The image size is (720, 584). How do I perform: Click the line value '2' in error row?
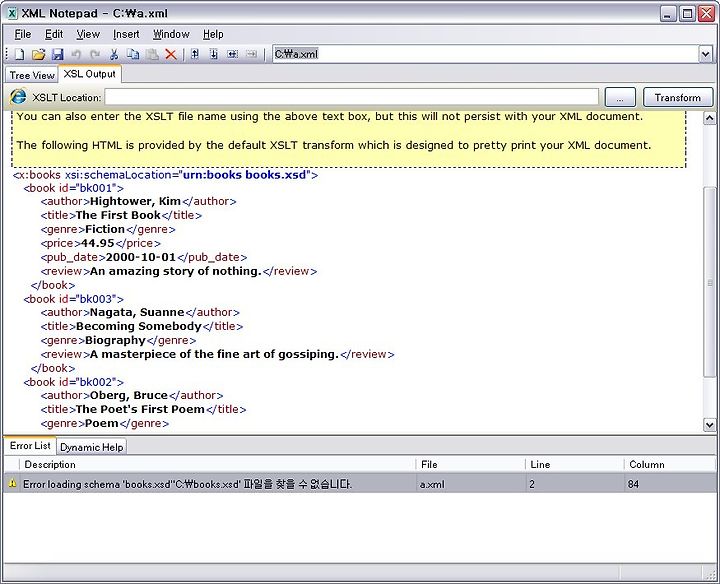point(532,484)
